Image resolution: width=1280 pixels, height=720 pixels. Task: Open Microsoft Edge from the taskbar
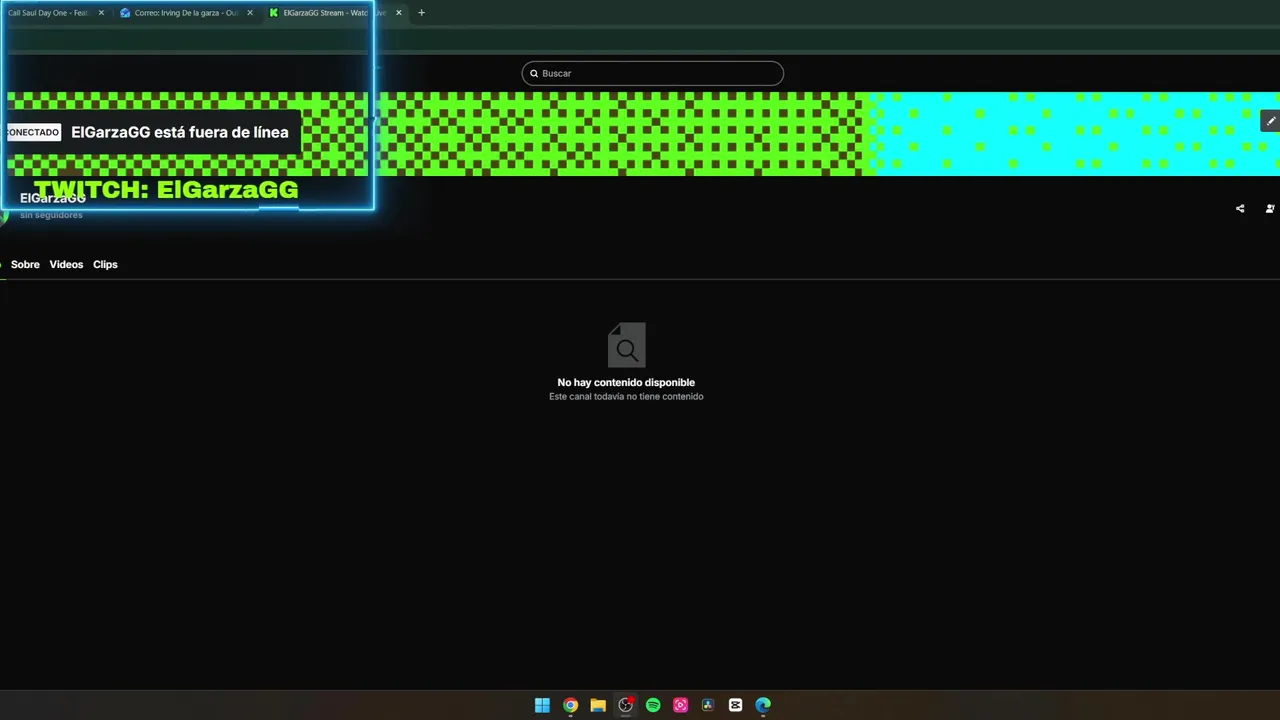(x=763, y=705)
